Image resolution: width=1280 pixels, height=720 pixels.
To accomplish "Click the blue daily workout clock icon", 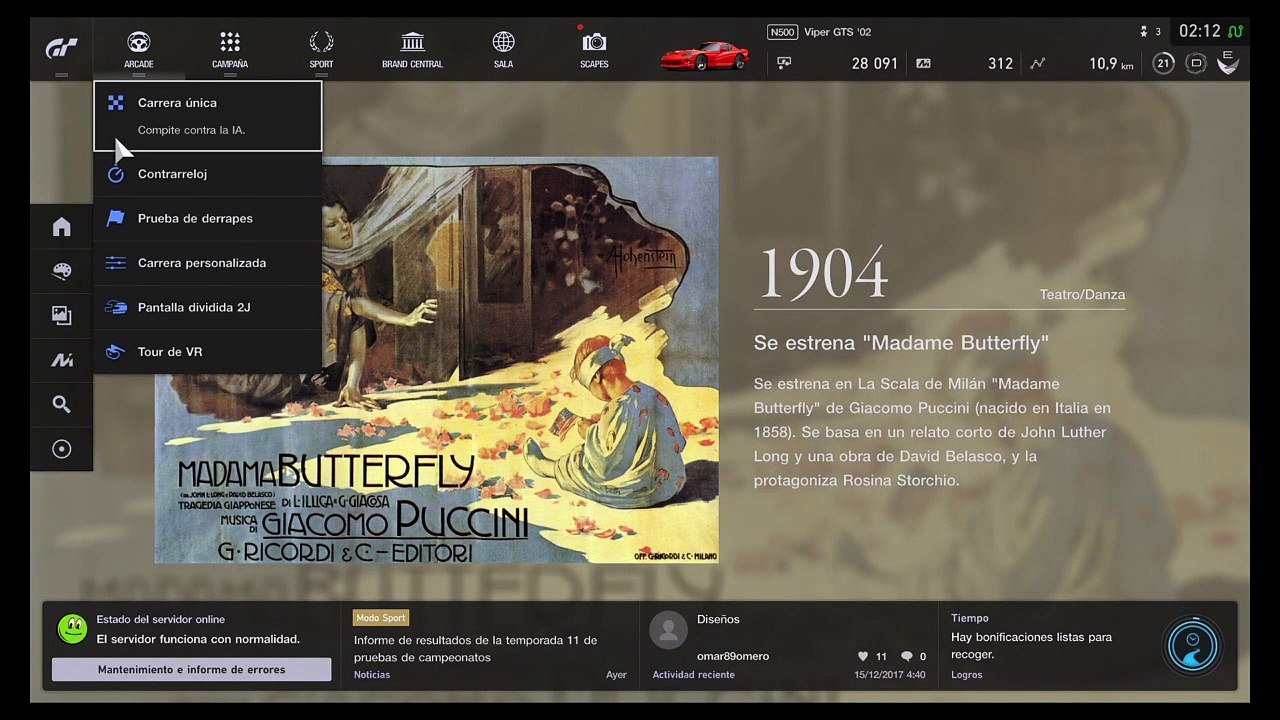I will click(1193, 646).
